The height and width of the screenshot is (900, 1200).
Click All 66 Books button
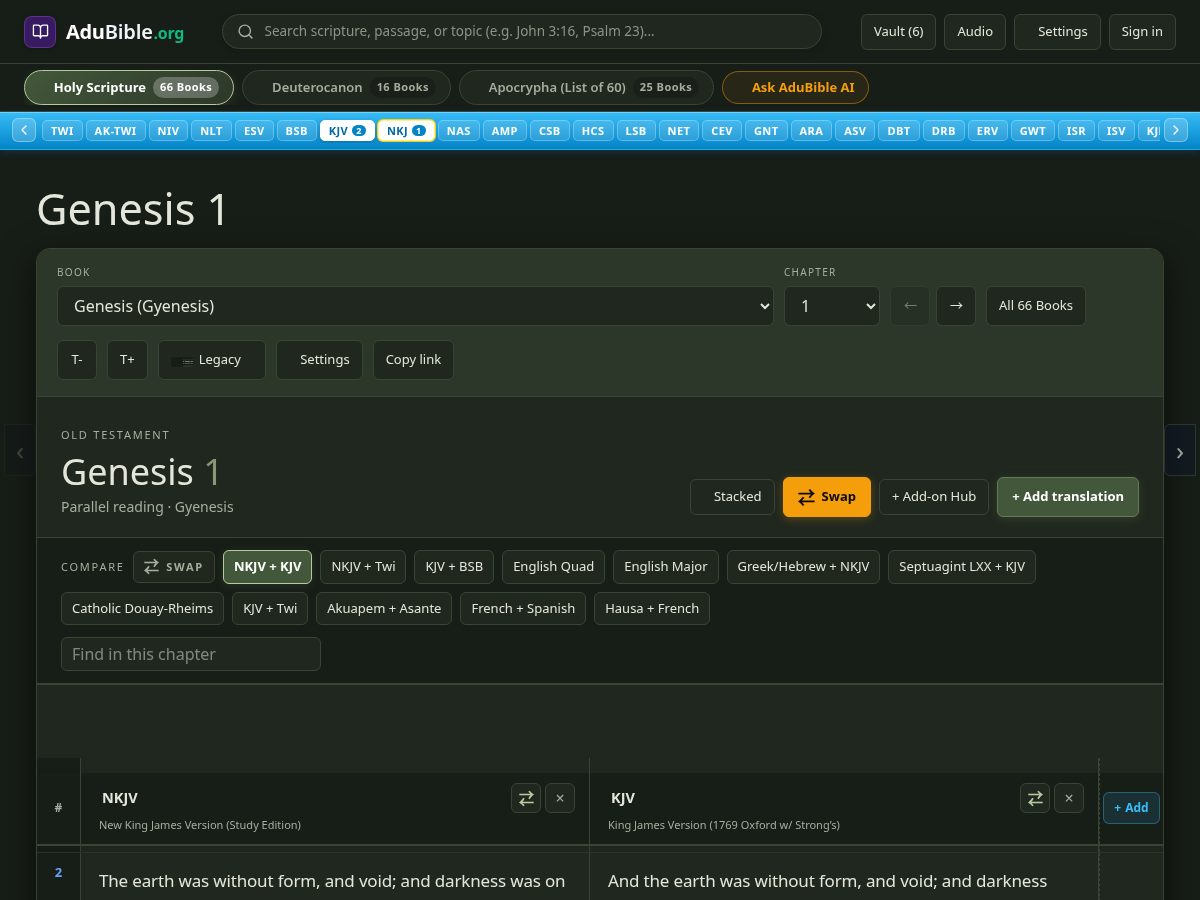pos(1035,306)
